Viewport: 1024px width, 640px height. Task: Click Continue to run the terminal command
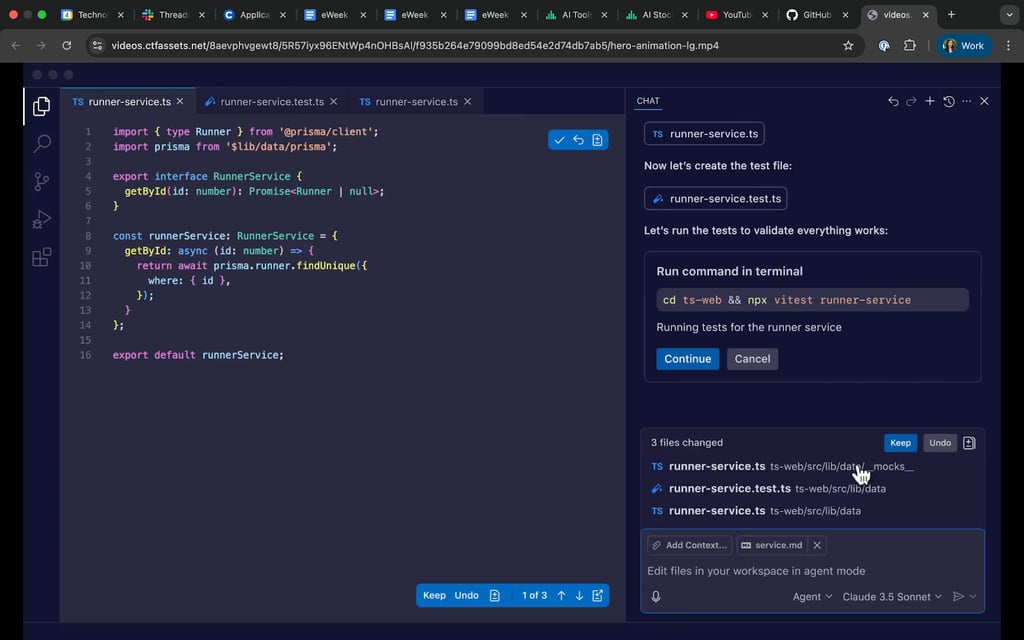[687, 358]
